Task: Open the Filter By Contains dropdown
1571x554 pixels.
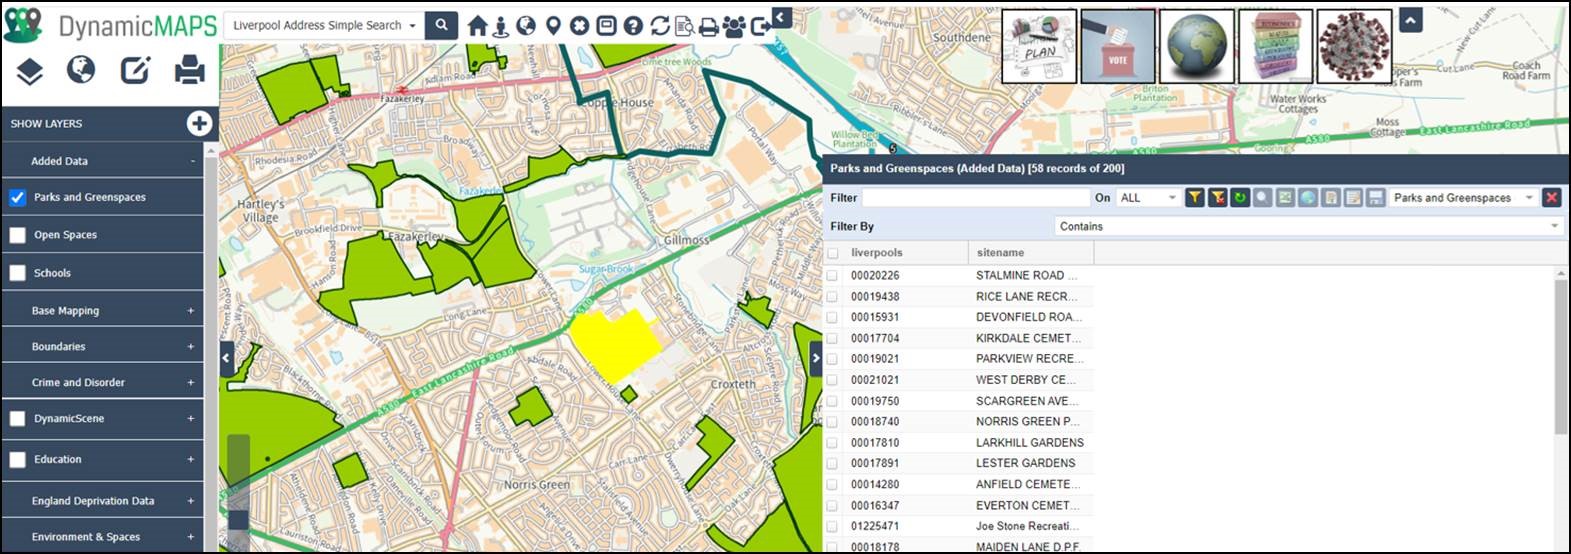Action: tap(1308, 226)
